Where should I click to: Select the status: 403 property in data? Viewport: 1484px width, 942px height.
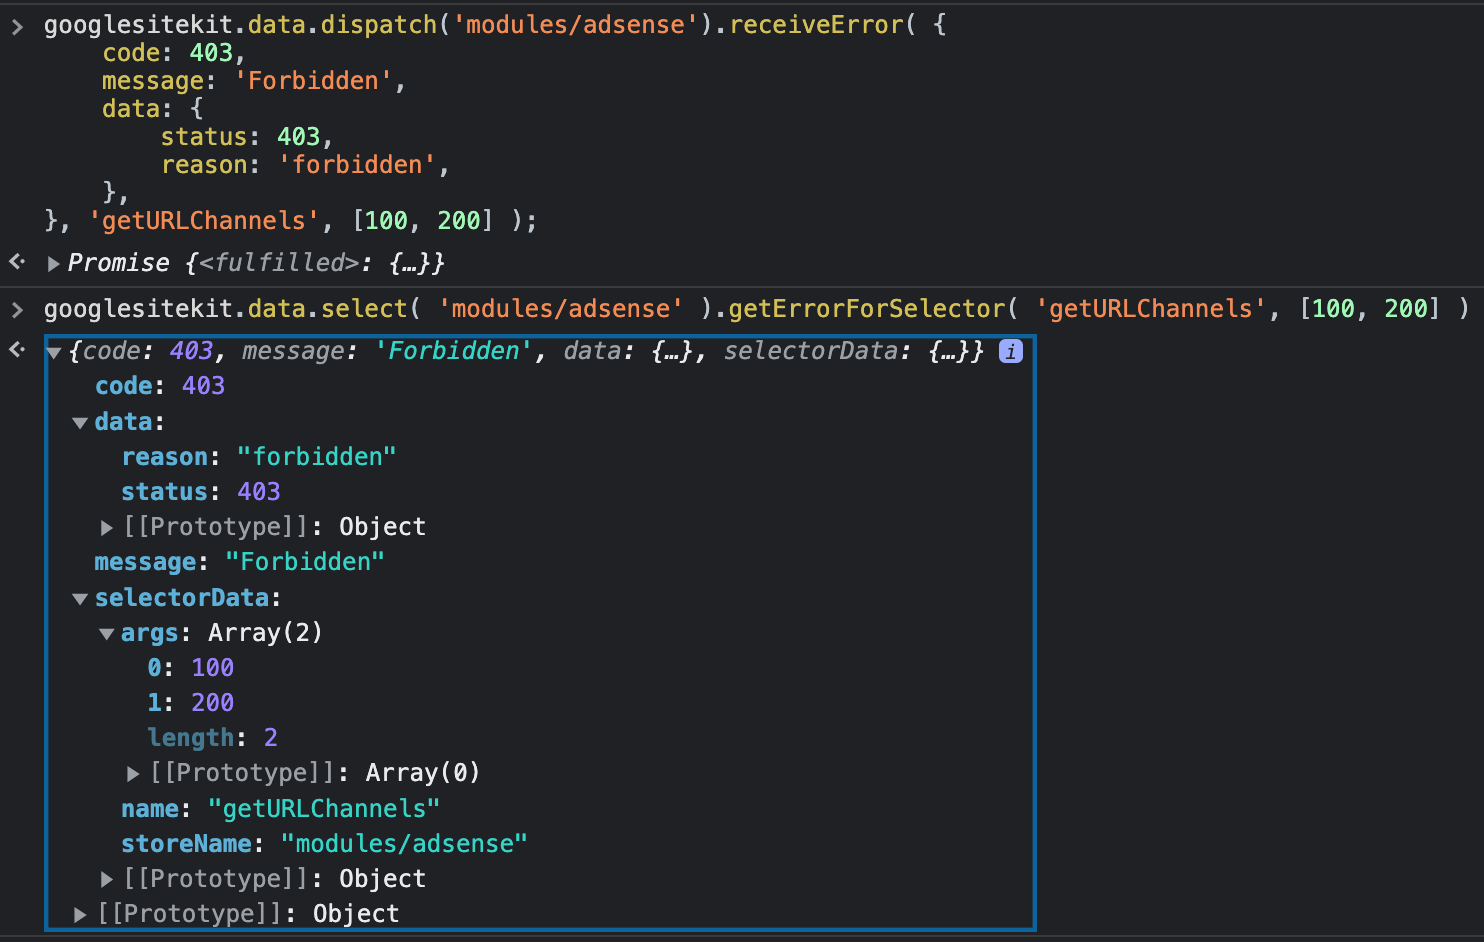(x=201, y=492)
